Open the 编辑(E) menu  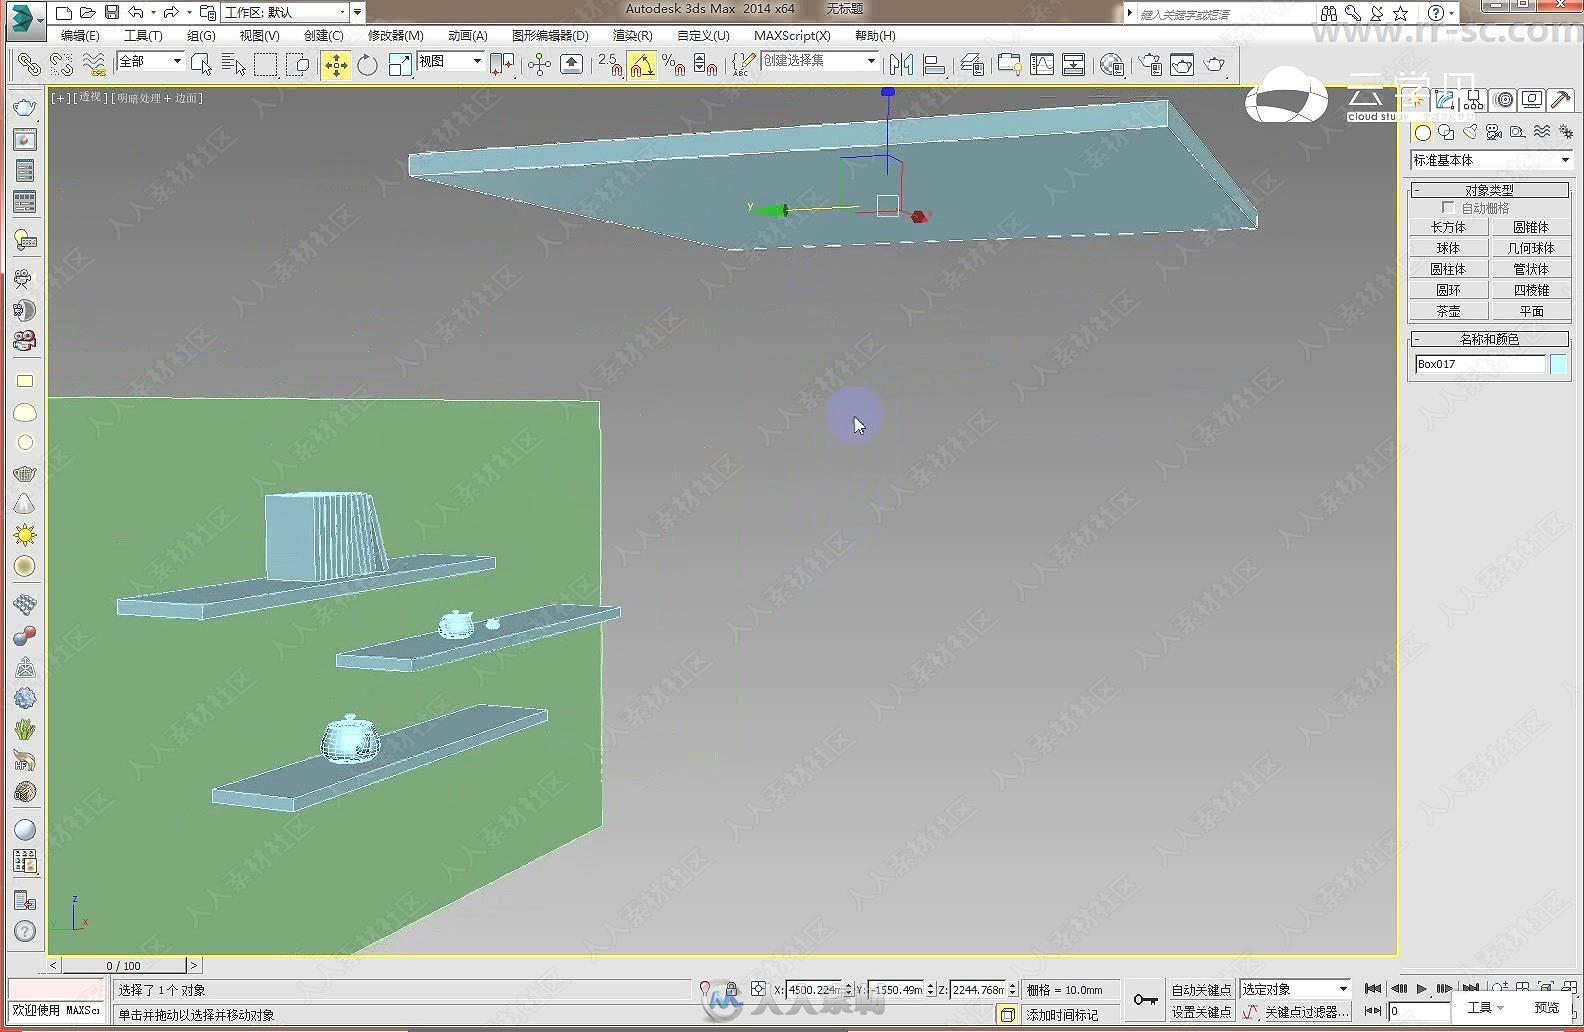point(80,35)
